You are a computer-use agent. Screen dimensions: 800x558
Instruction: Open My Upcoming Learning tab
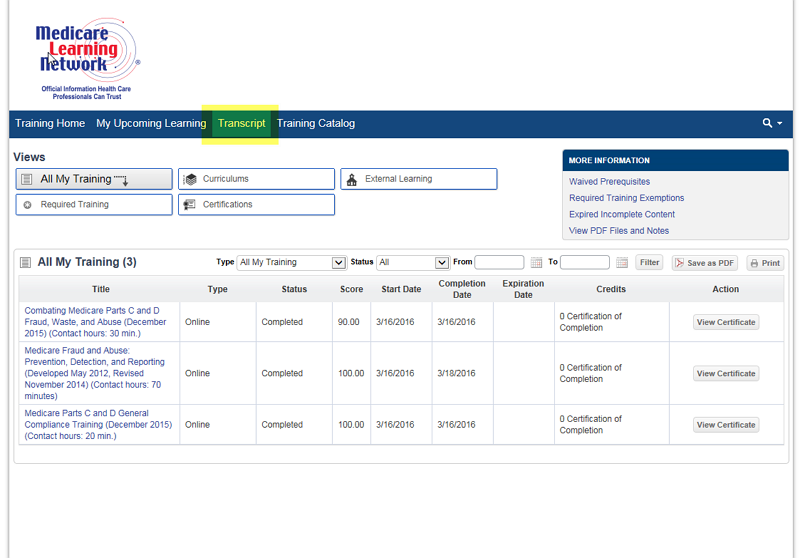click(151, 123)
